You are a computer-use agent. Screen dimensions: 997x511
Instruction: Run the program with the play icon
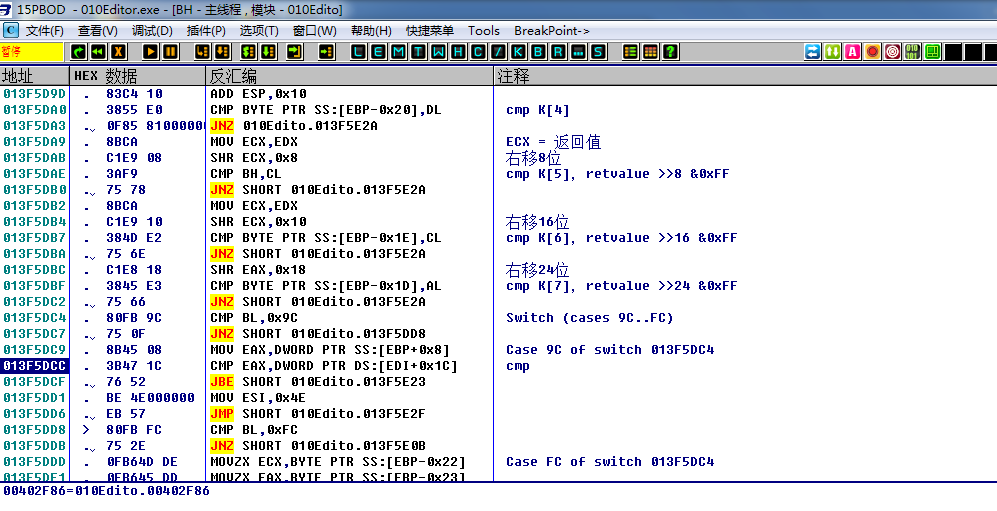point(151,52)
